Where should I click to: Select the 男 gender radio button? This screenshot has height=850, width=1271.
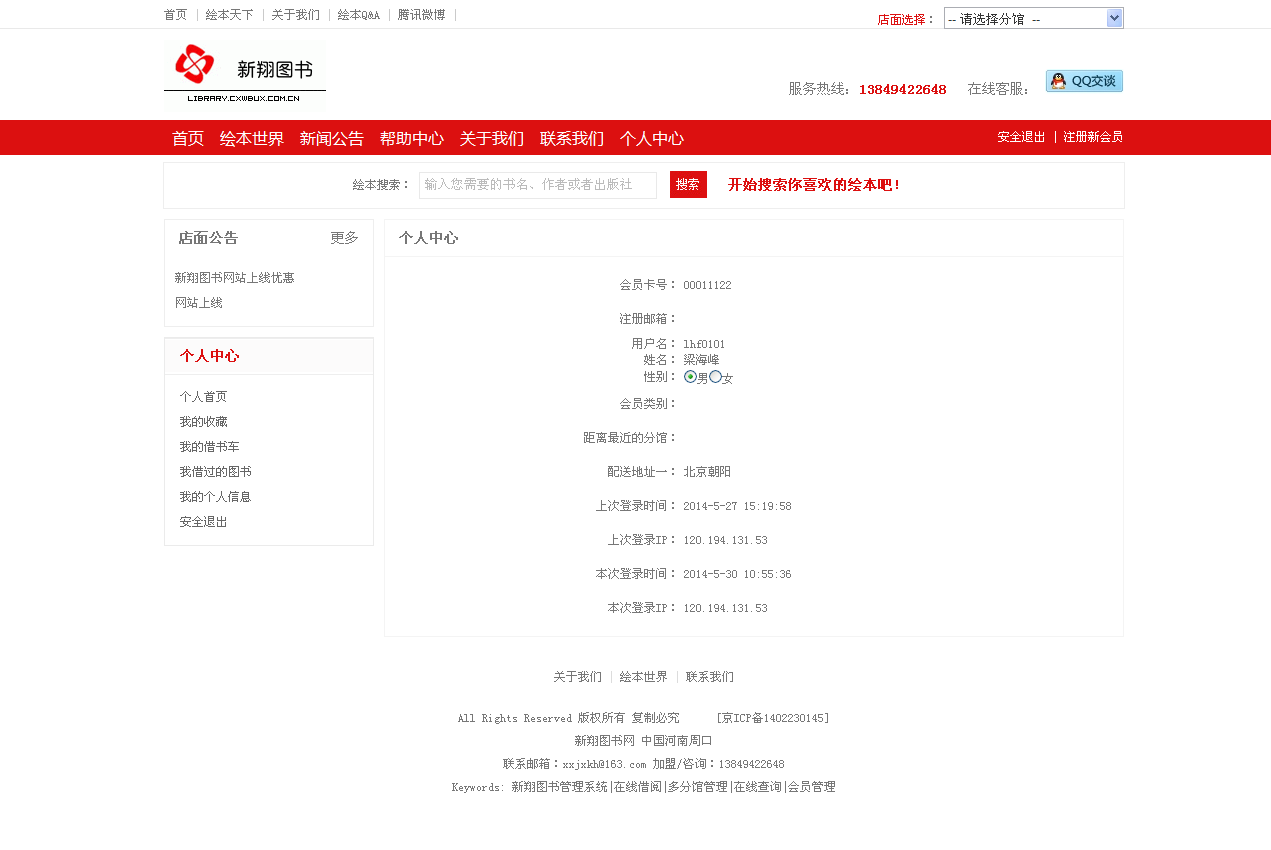690,377
